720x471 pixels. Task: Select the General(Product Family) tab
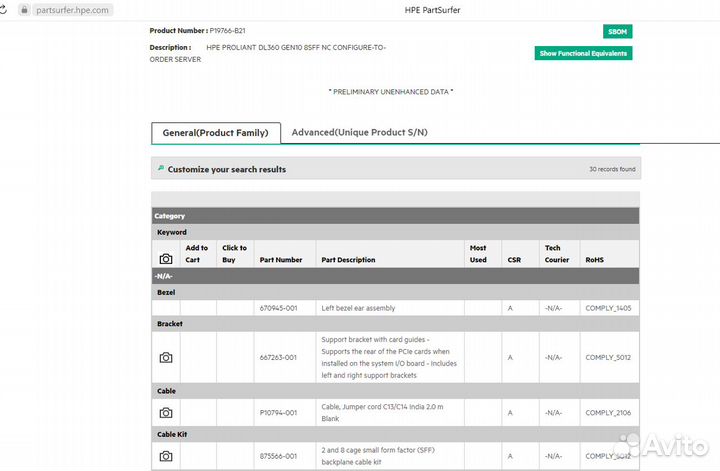tap(216, 133)
